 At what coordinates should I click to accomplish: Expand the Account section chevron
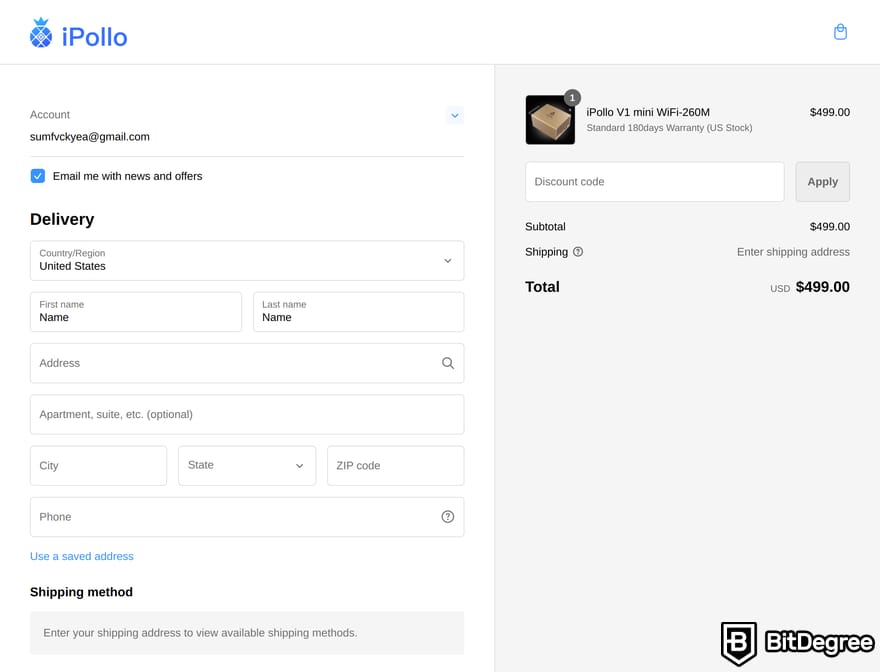tap(455, 115)
